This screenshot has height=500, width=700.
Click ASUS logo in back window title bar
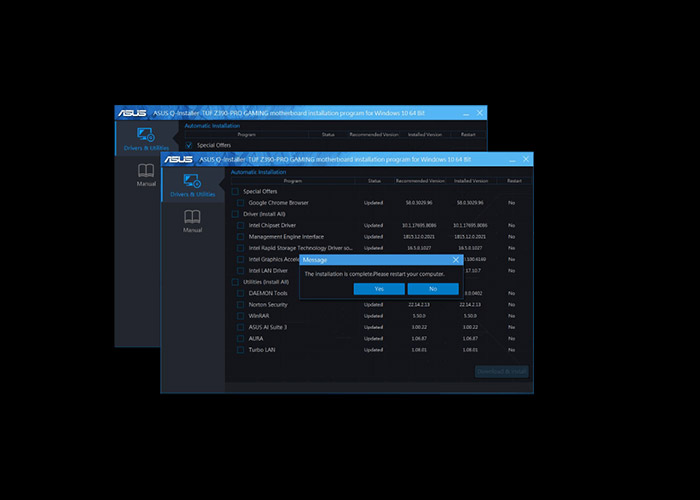132,113
